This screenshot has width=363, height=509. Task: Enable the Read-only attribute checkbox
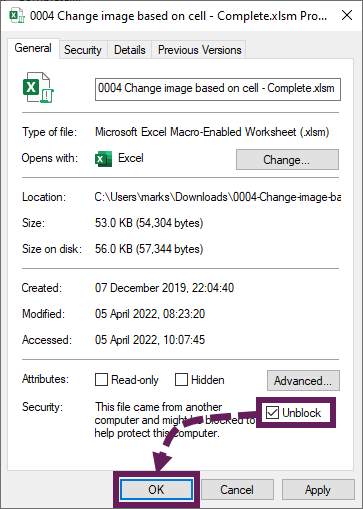[x=101, y=379]
